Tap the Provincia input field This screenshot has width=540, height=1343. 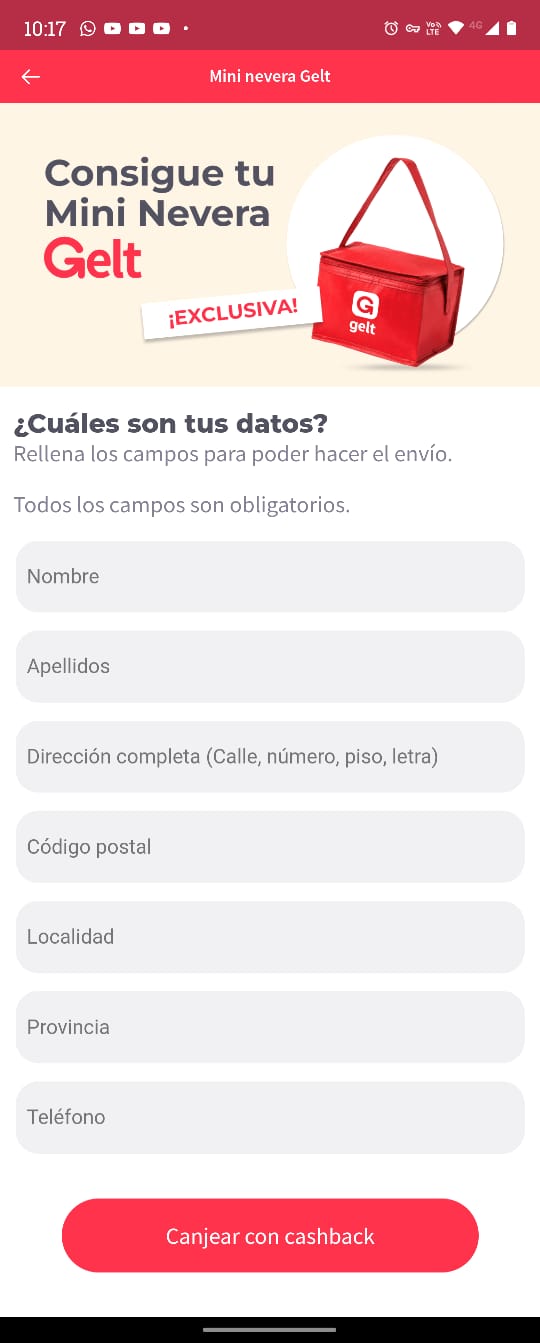tap(270, 1027)
